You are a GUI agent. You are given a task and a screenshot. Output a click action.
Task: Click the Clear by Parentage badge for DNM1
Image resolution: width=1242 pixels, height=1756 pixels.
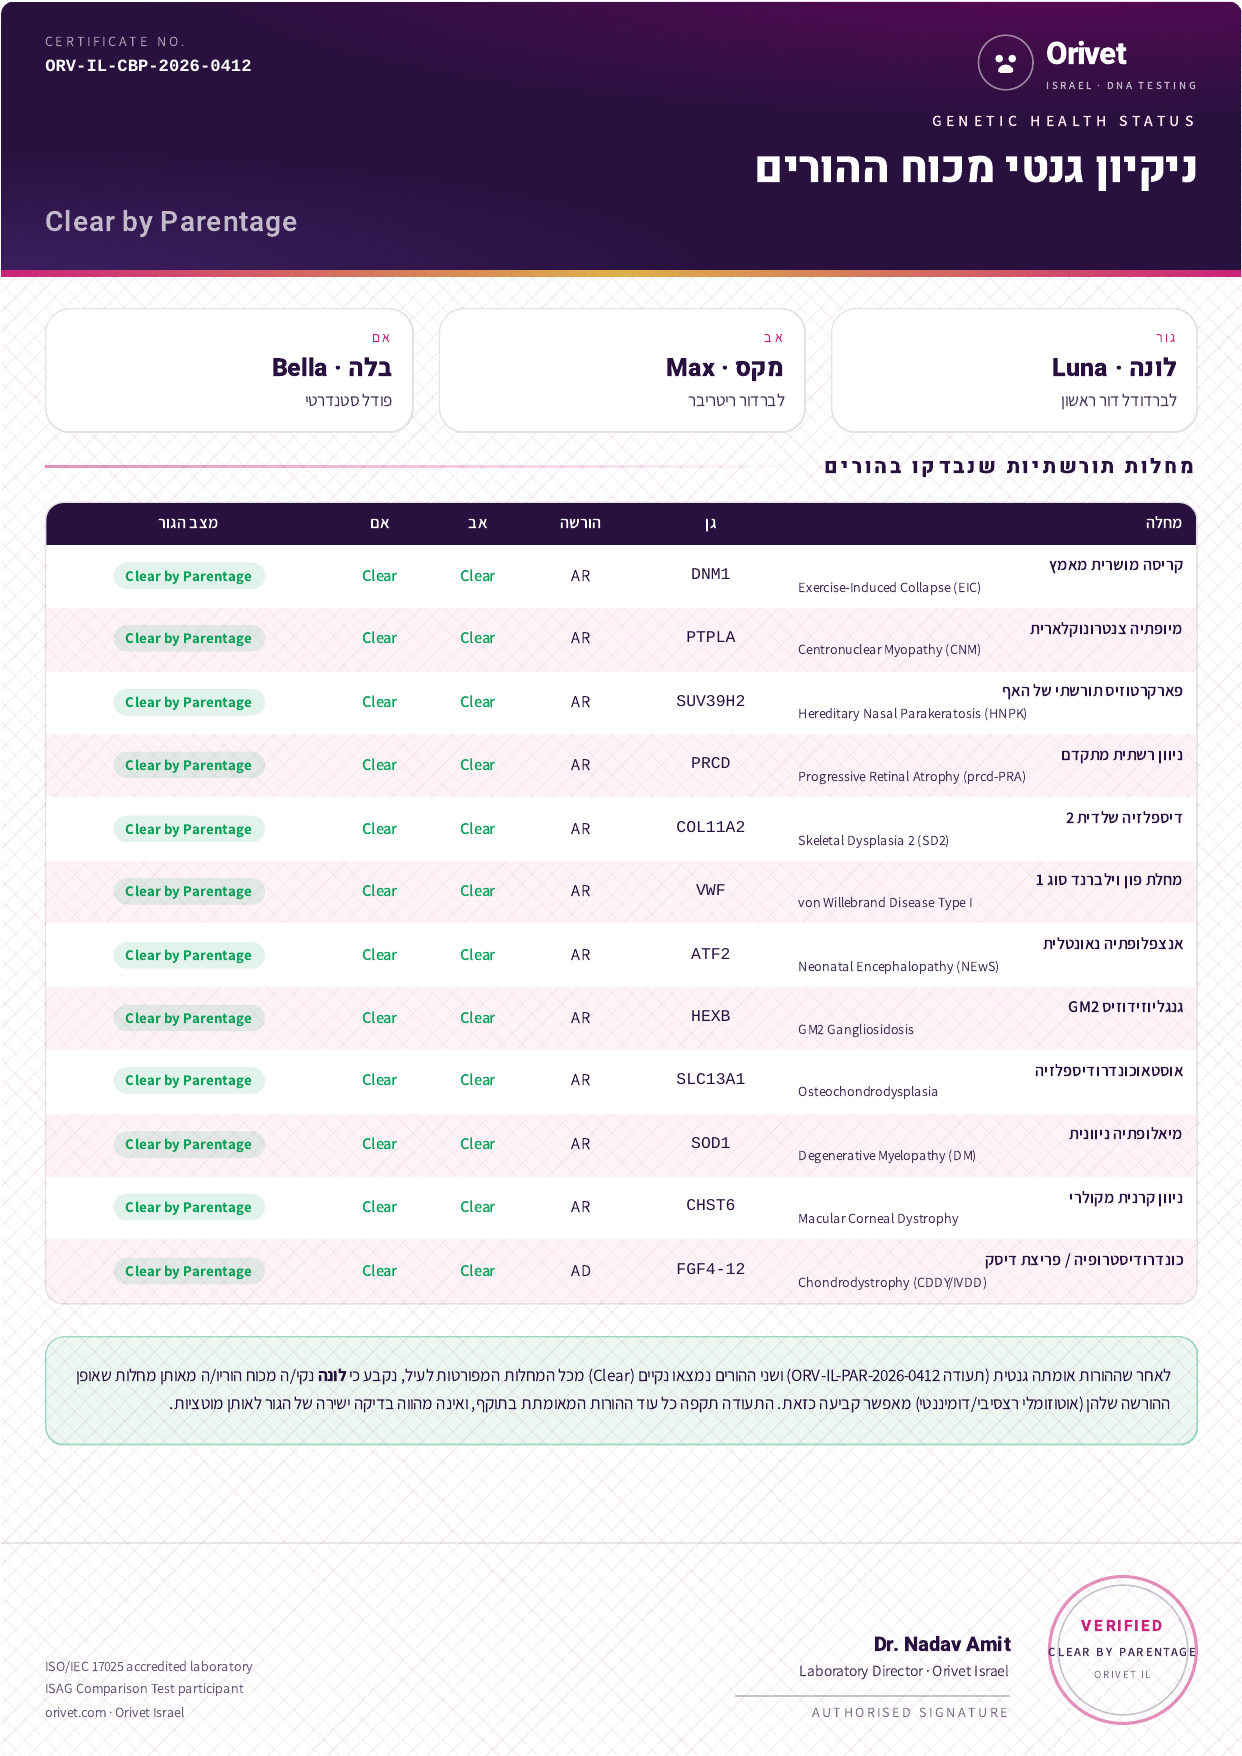pos(189,576)
